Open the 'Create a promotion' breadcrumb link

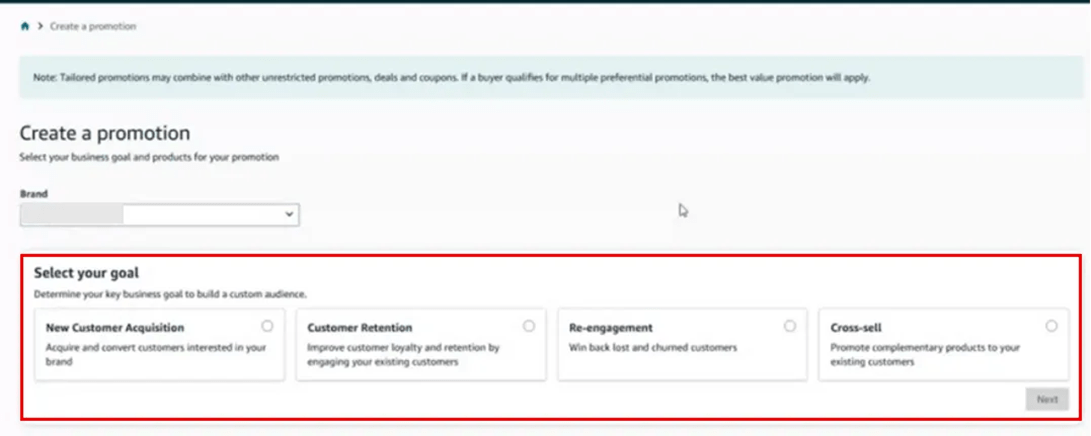pos(93,26)
